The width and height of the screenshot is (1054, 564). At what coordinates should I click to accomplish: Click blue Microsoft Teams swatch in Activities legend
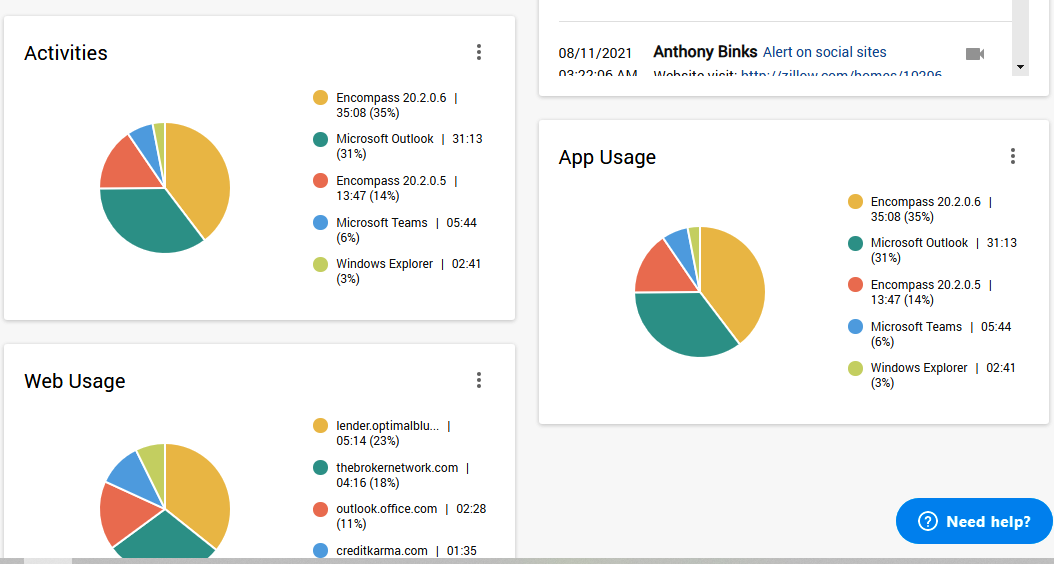(x=320, y=223)
